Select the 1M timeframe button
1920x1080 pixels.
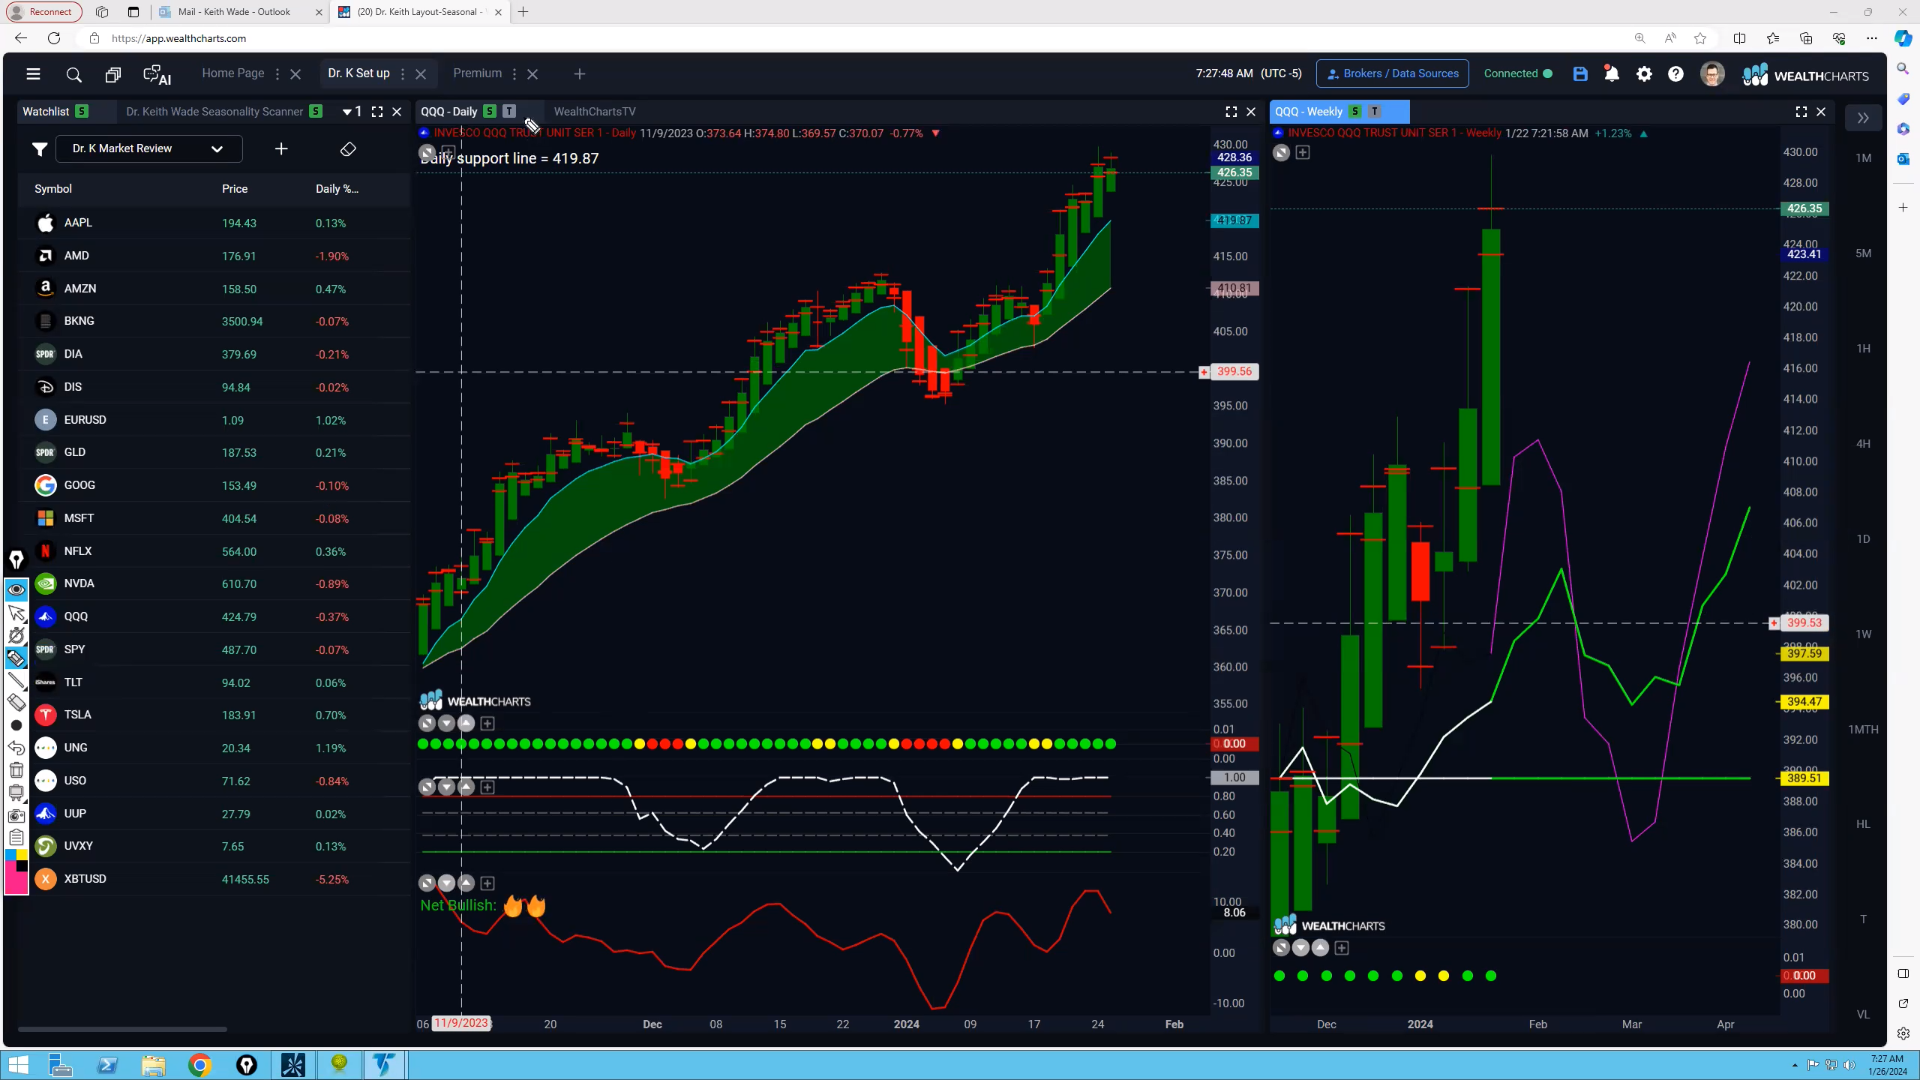(1863, 159)
